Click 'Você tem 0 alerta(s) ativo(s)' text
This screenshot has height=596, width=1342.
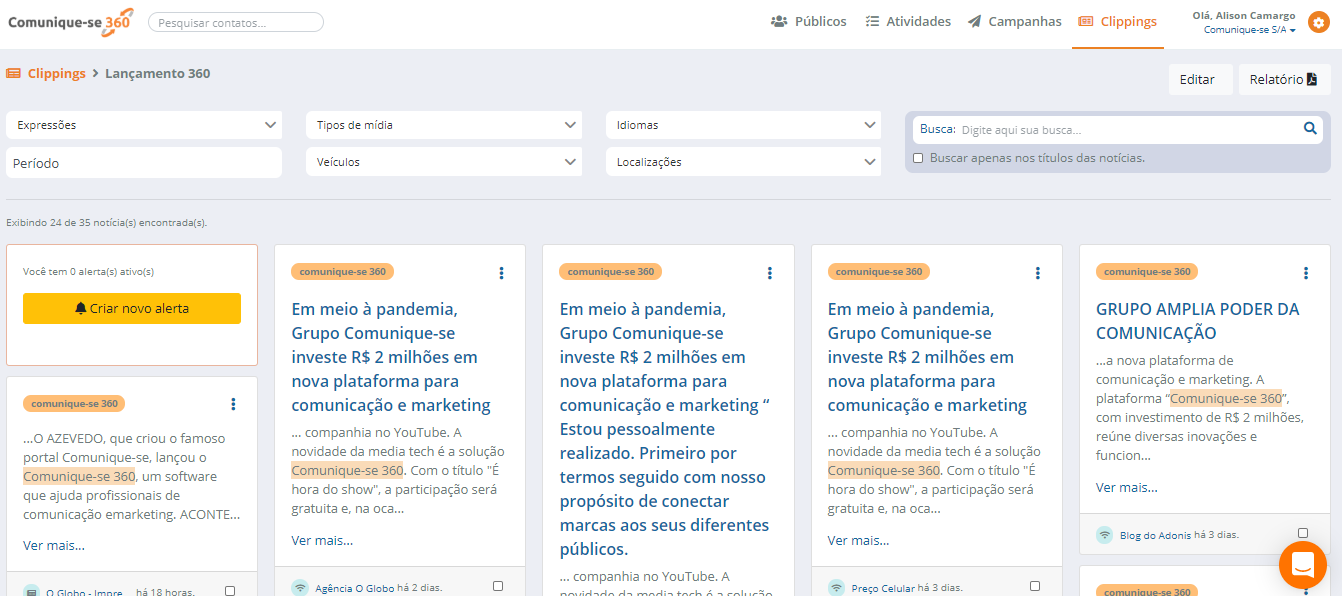tap(88, 271)
